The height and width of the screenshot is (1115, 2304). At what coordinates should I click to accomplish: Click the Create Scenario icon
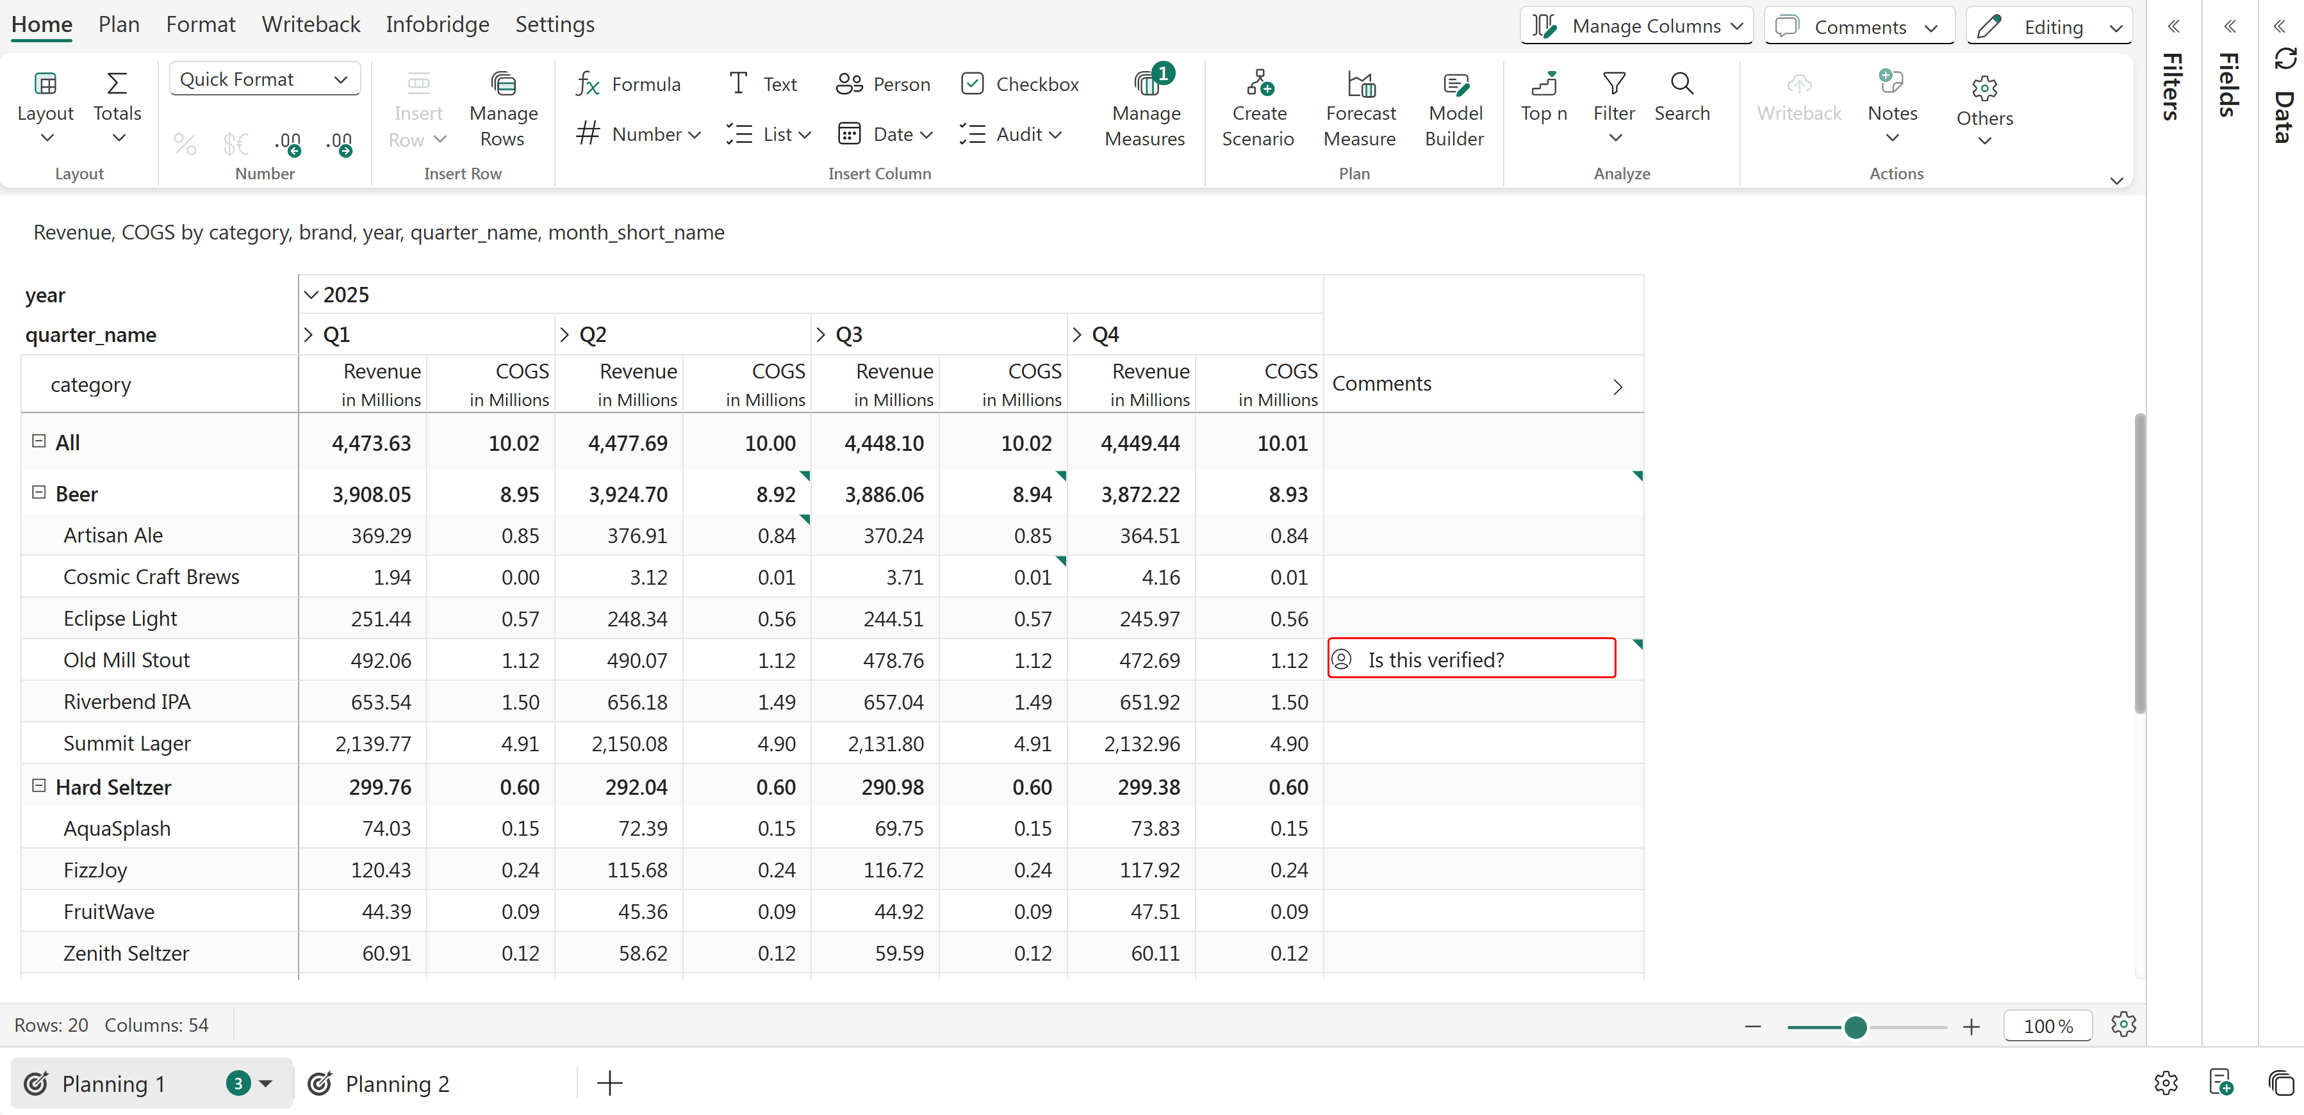tap(1258, 82)
